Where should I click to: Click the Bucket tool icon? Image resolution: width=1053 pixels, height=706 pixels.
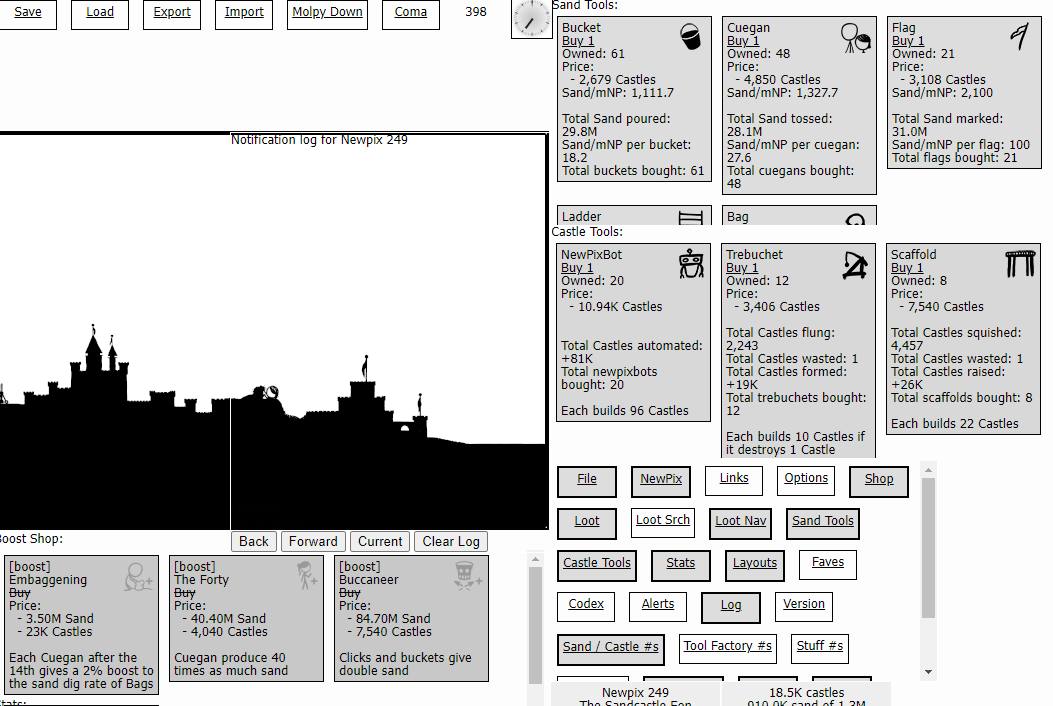pyautogui.click(x=690, y=36)
